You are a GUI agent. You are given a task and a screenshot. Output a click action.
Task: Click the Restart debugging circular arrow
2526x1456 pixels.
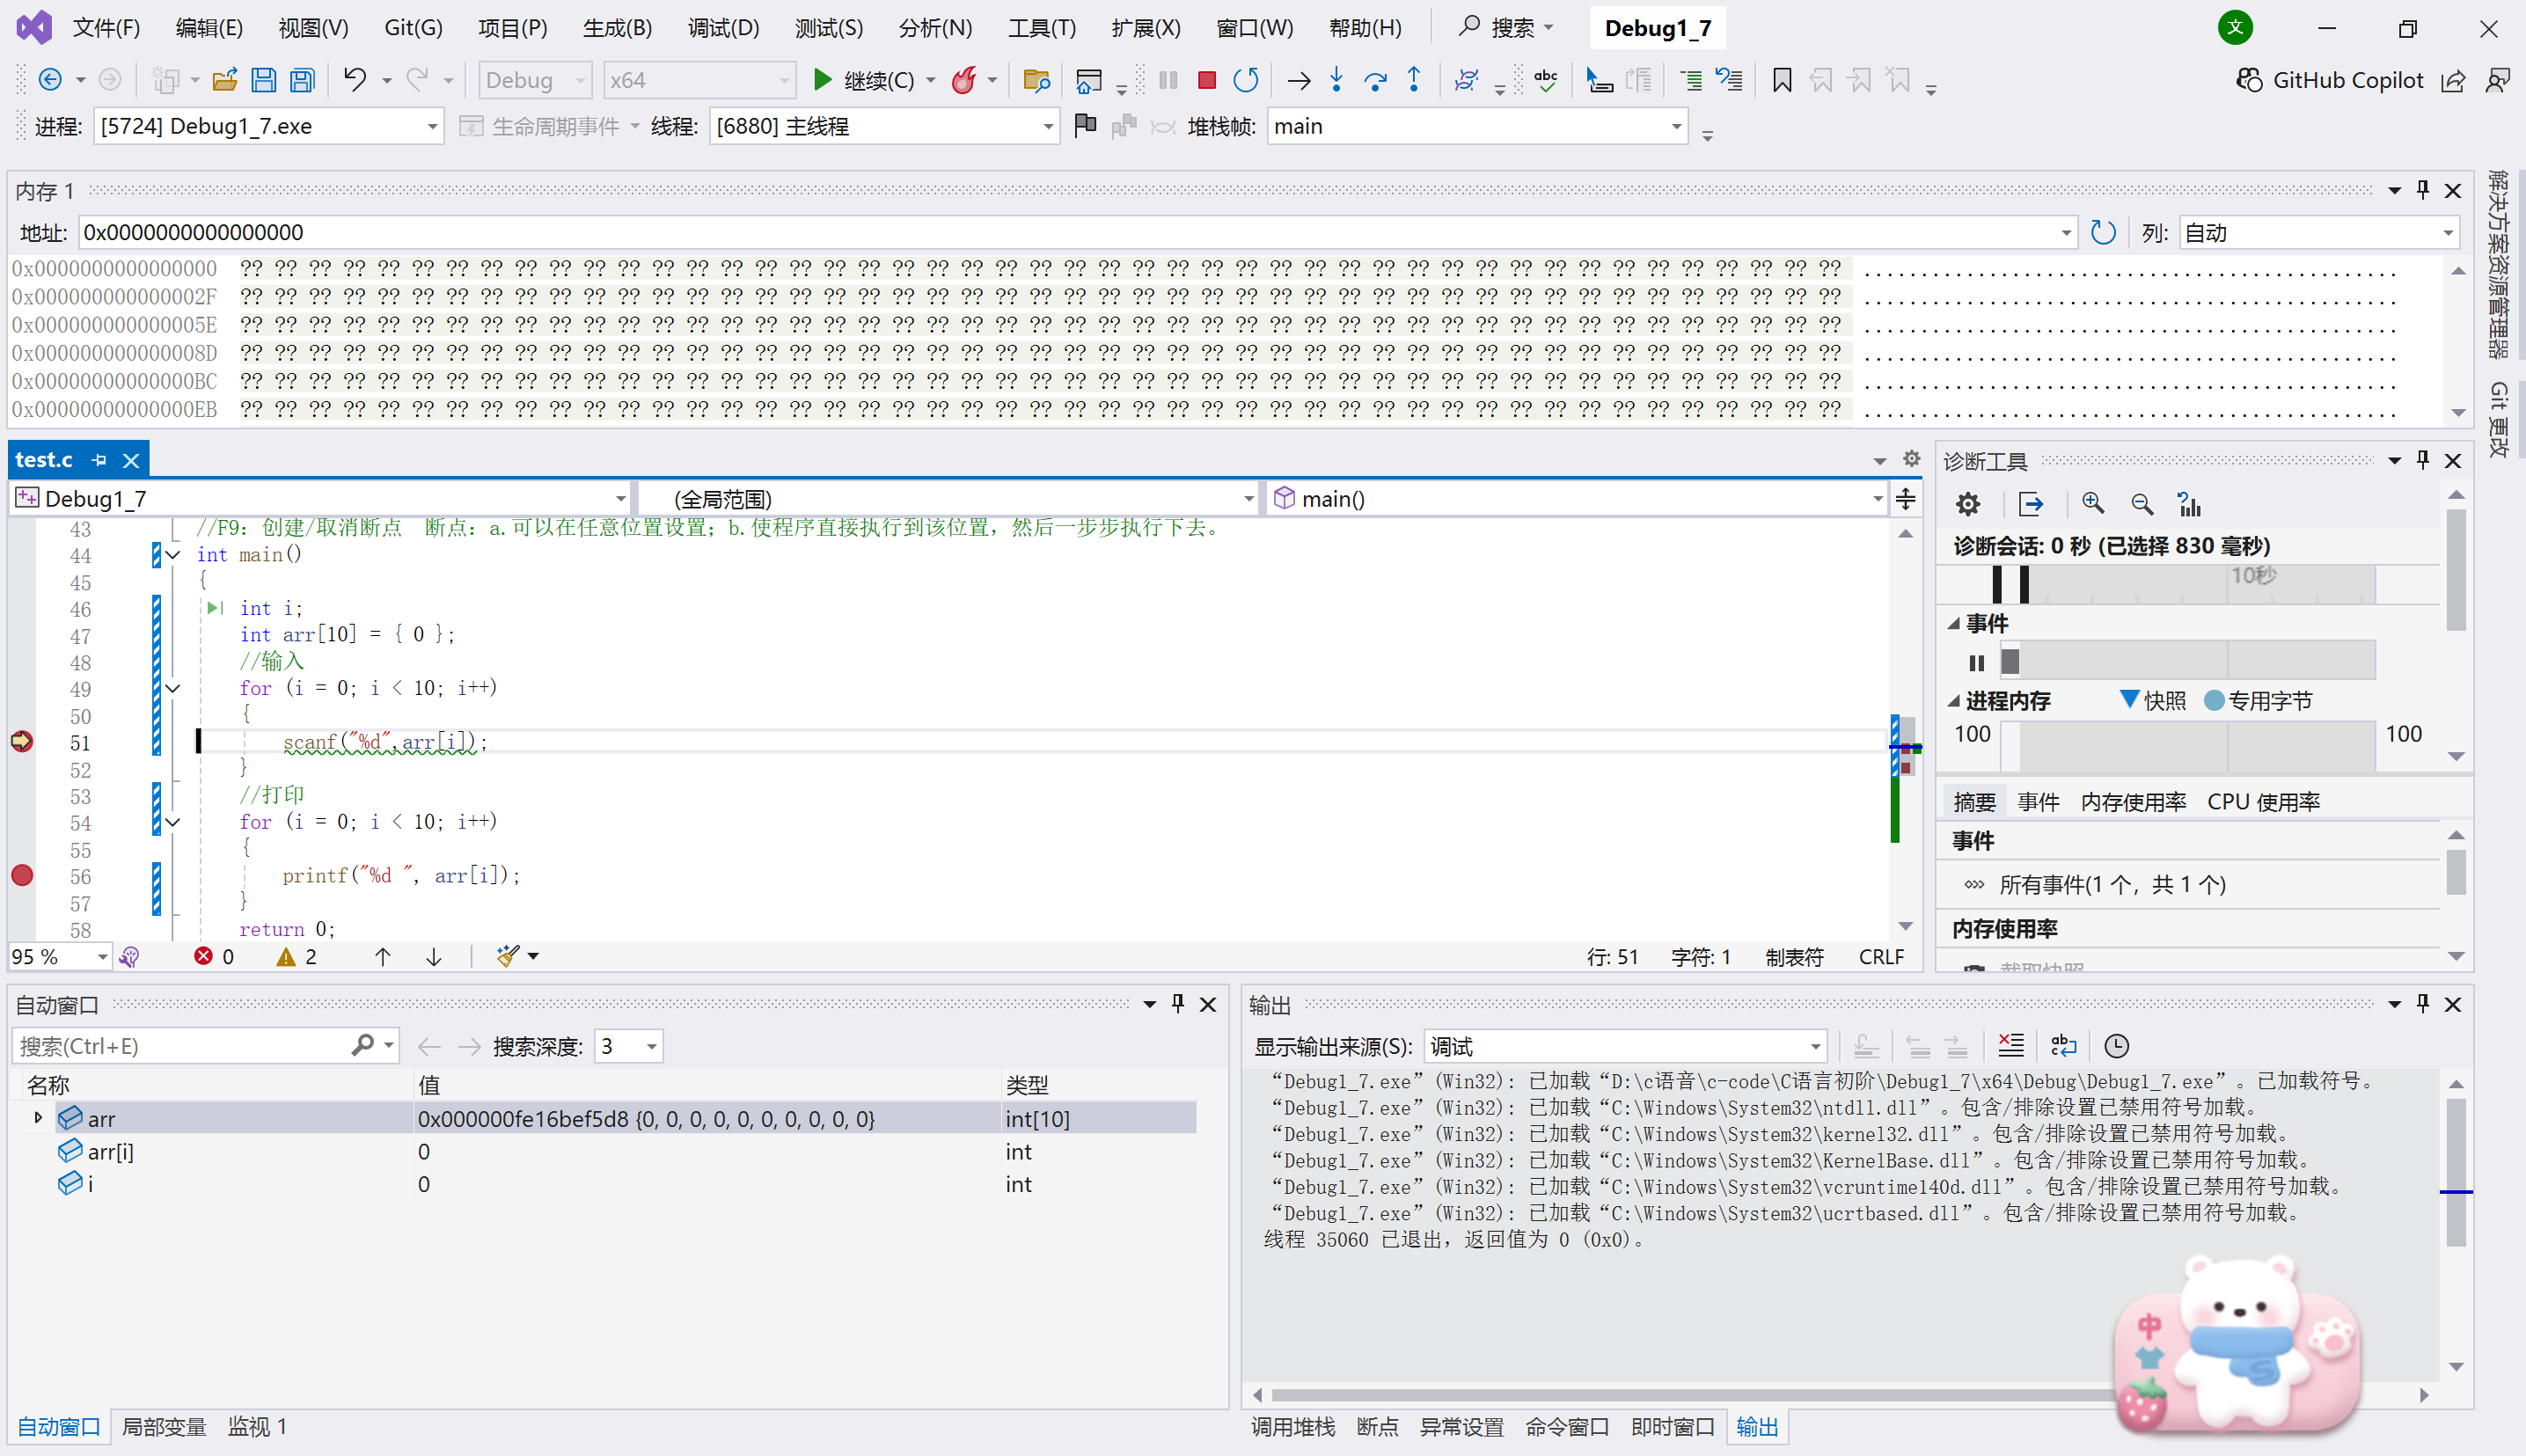point(1245,80)
